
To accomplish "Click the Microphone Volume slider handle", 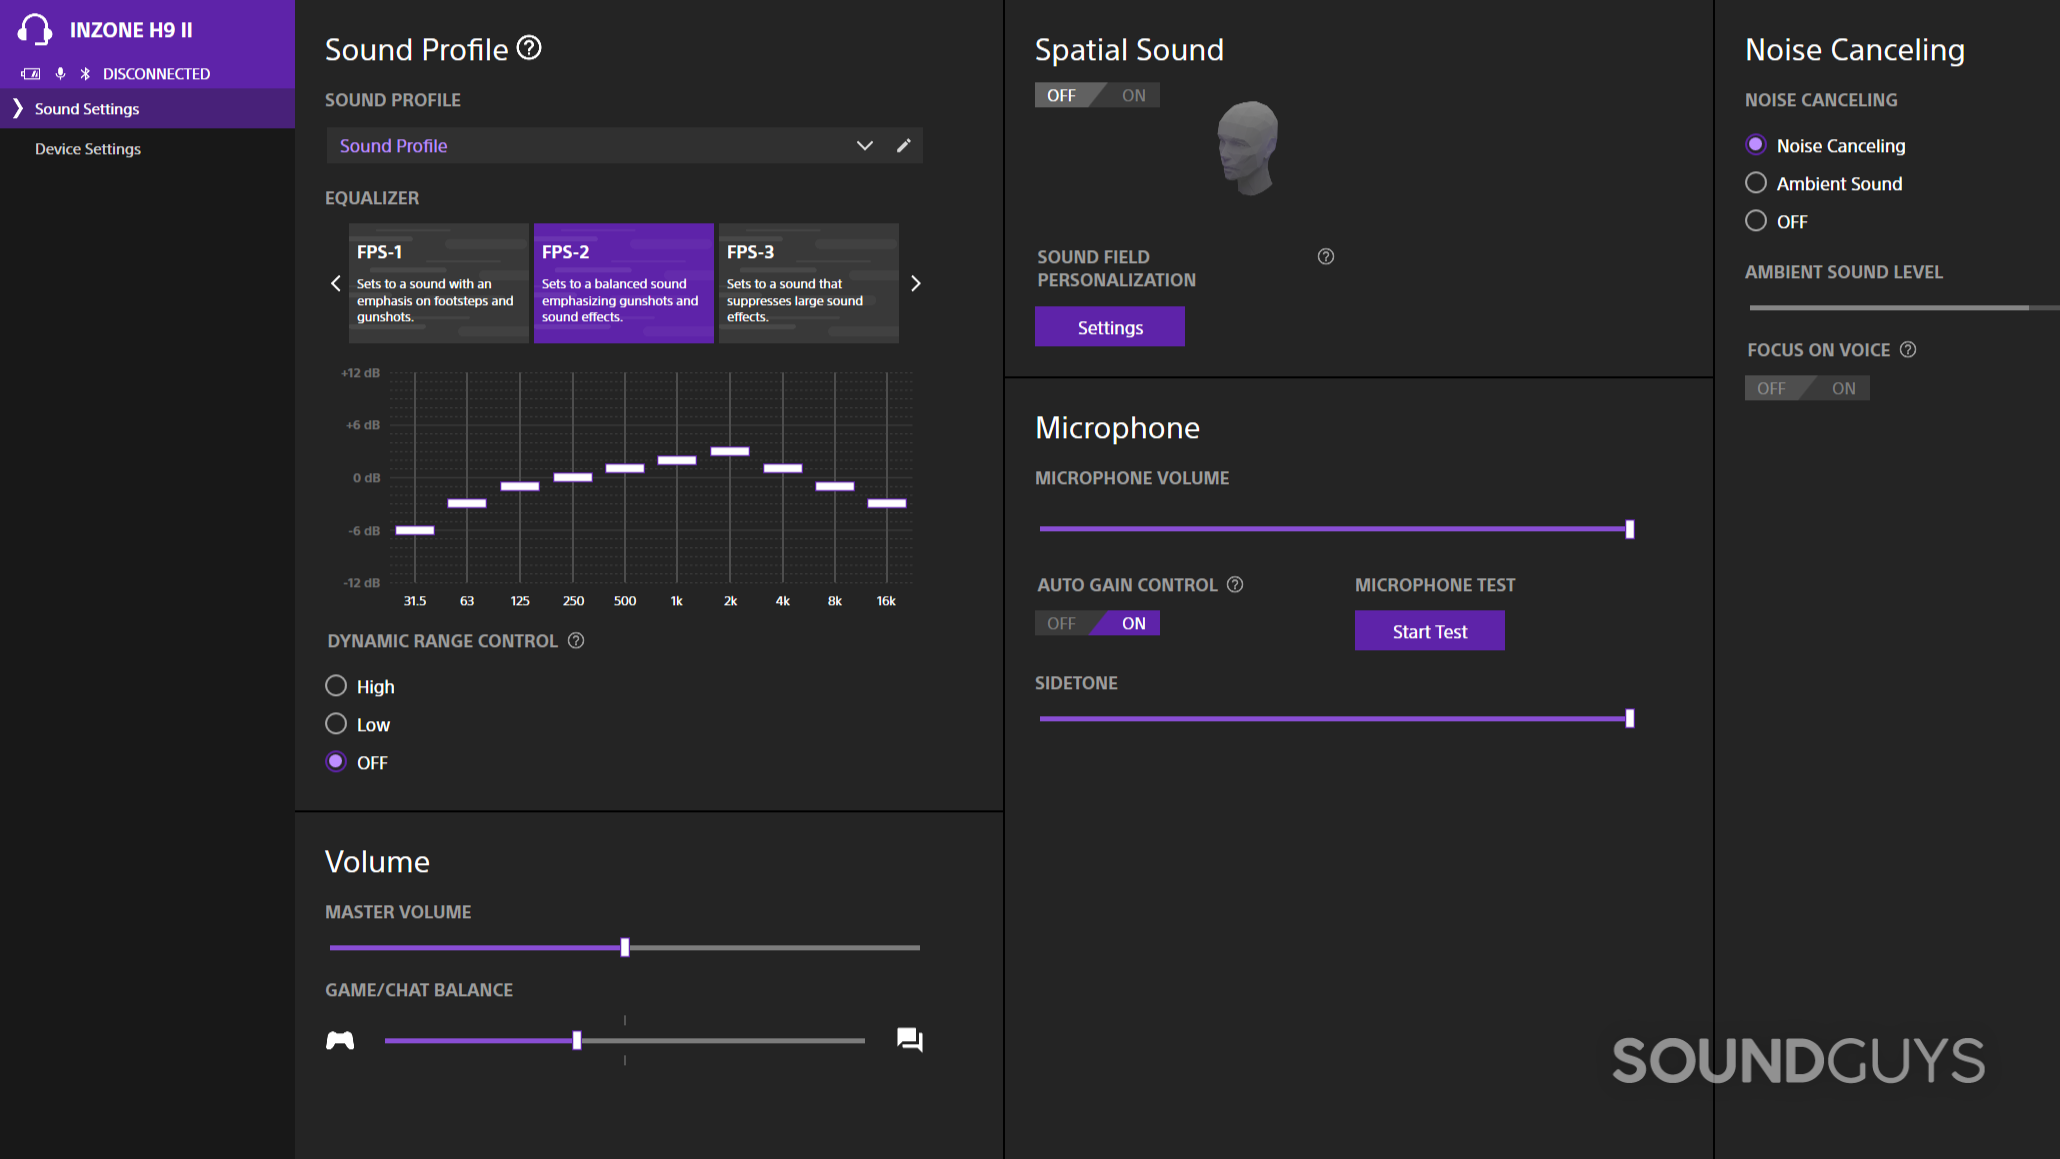I will pyautogui.click(x=1630, y=530).
